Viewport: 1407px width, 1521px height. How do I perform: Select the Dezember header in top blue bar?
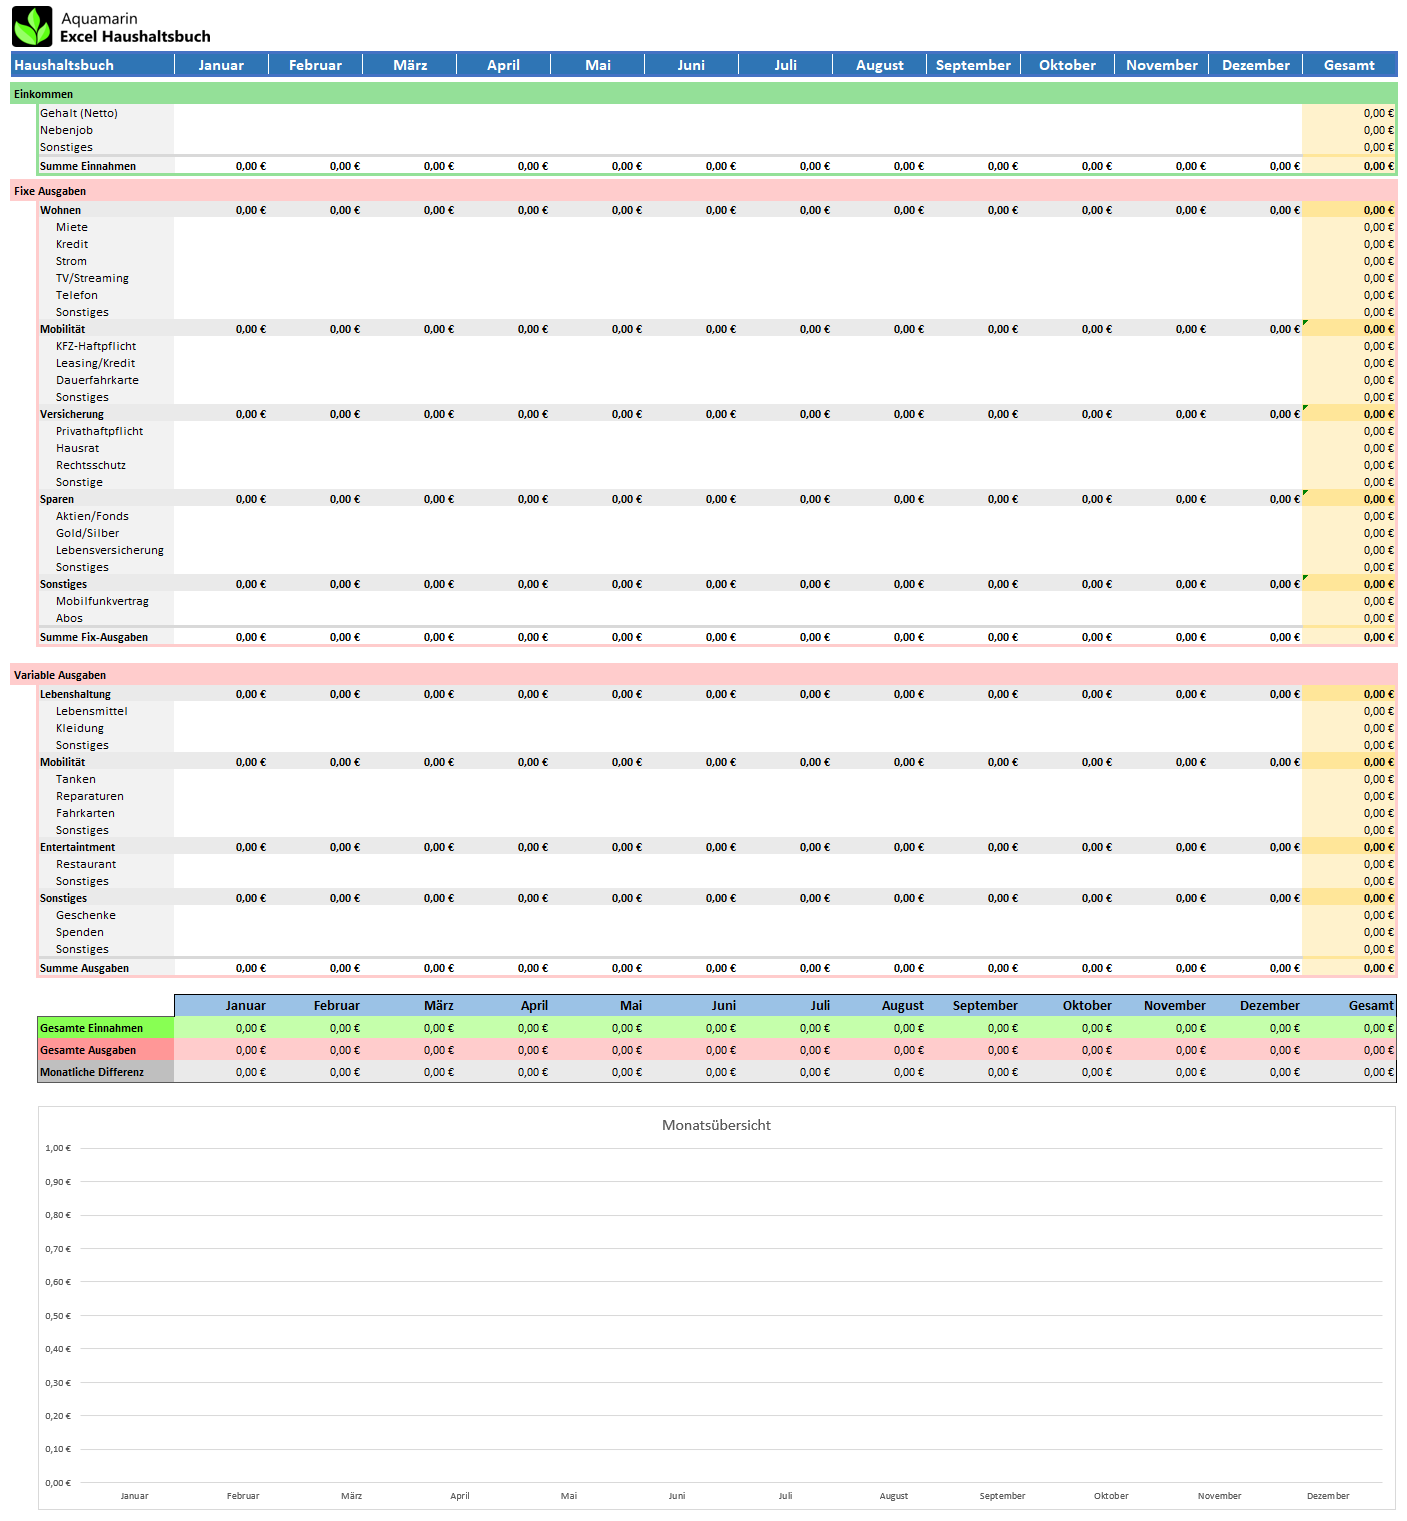(x=1256, y=65)
